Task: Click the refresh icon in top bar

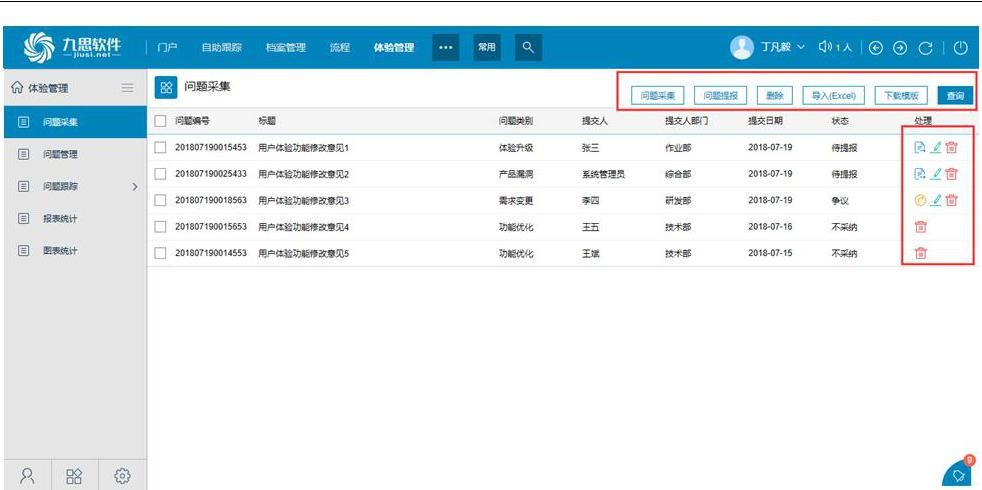Action: tap(925, 47)
